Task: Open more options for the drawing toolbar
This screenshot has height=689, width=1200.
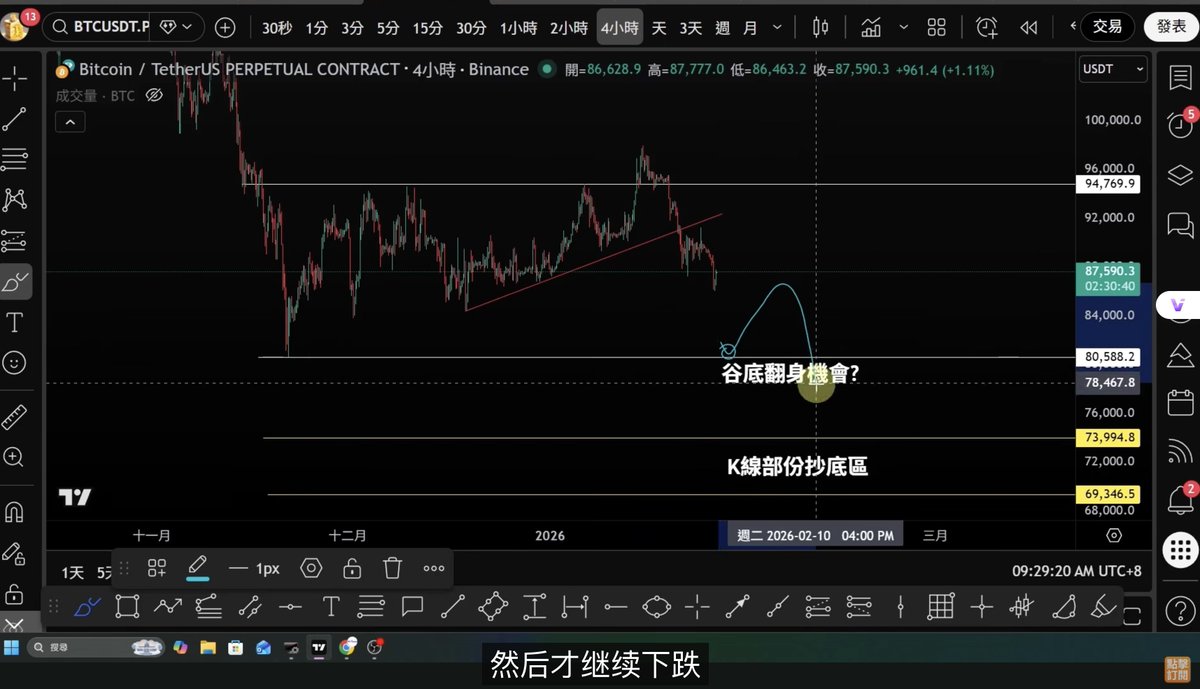Action: click(433, 568)
